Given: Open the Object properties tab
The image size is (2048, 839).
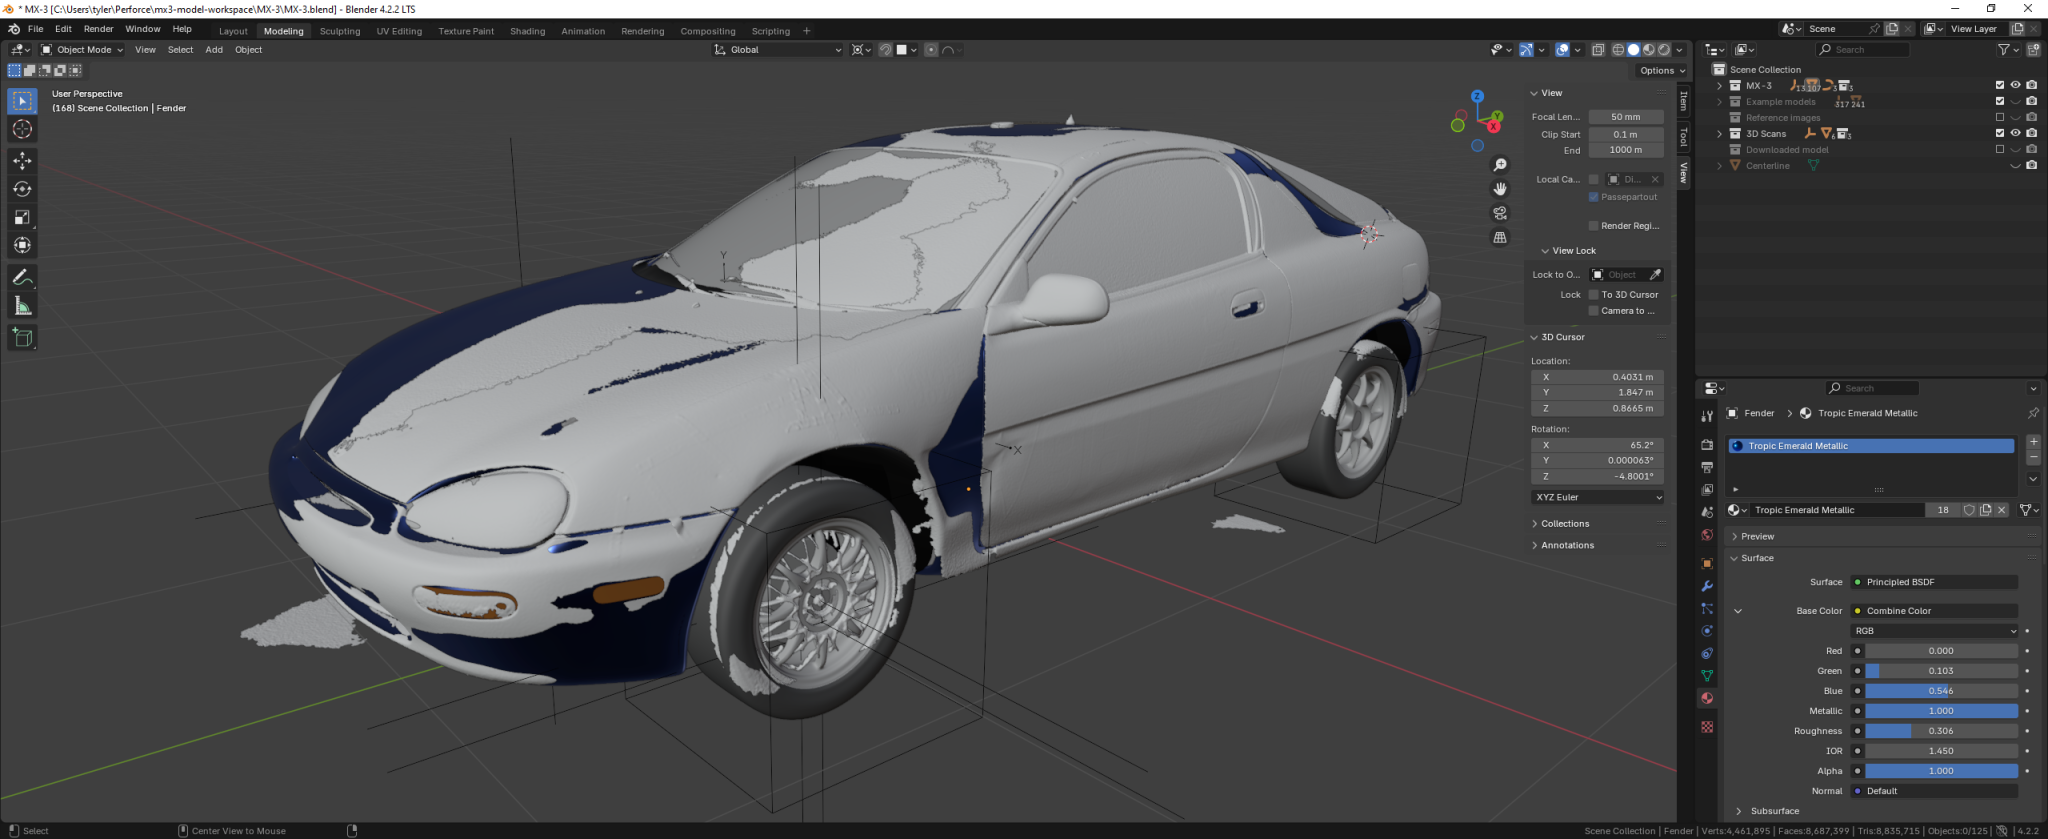Looking at the screenshot, I should (x=1707, y=564).
